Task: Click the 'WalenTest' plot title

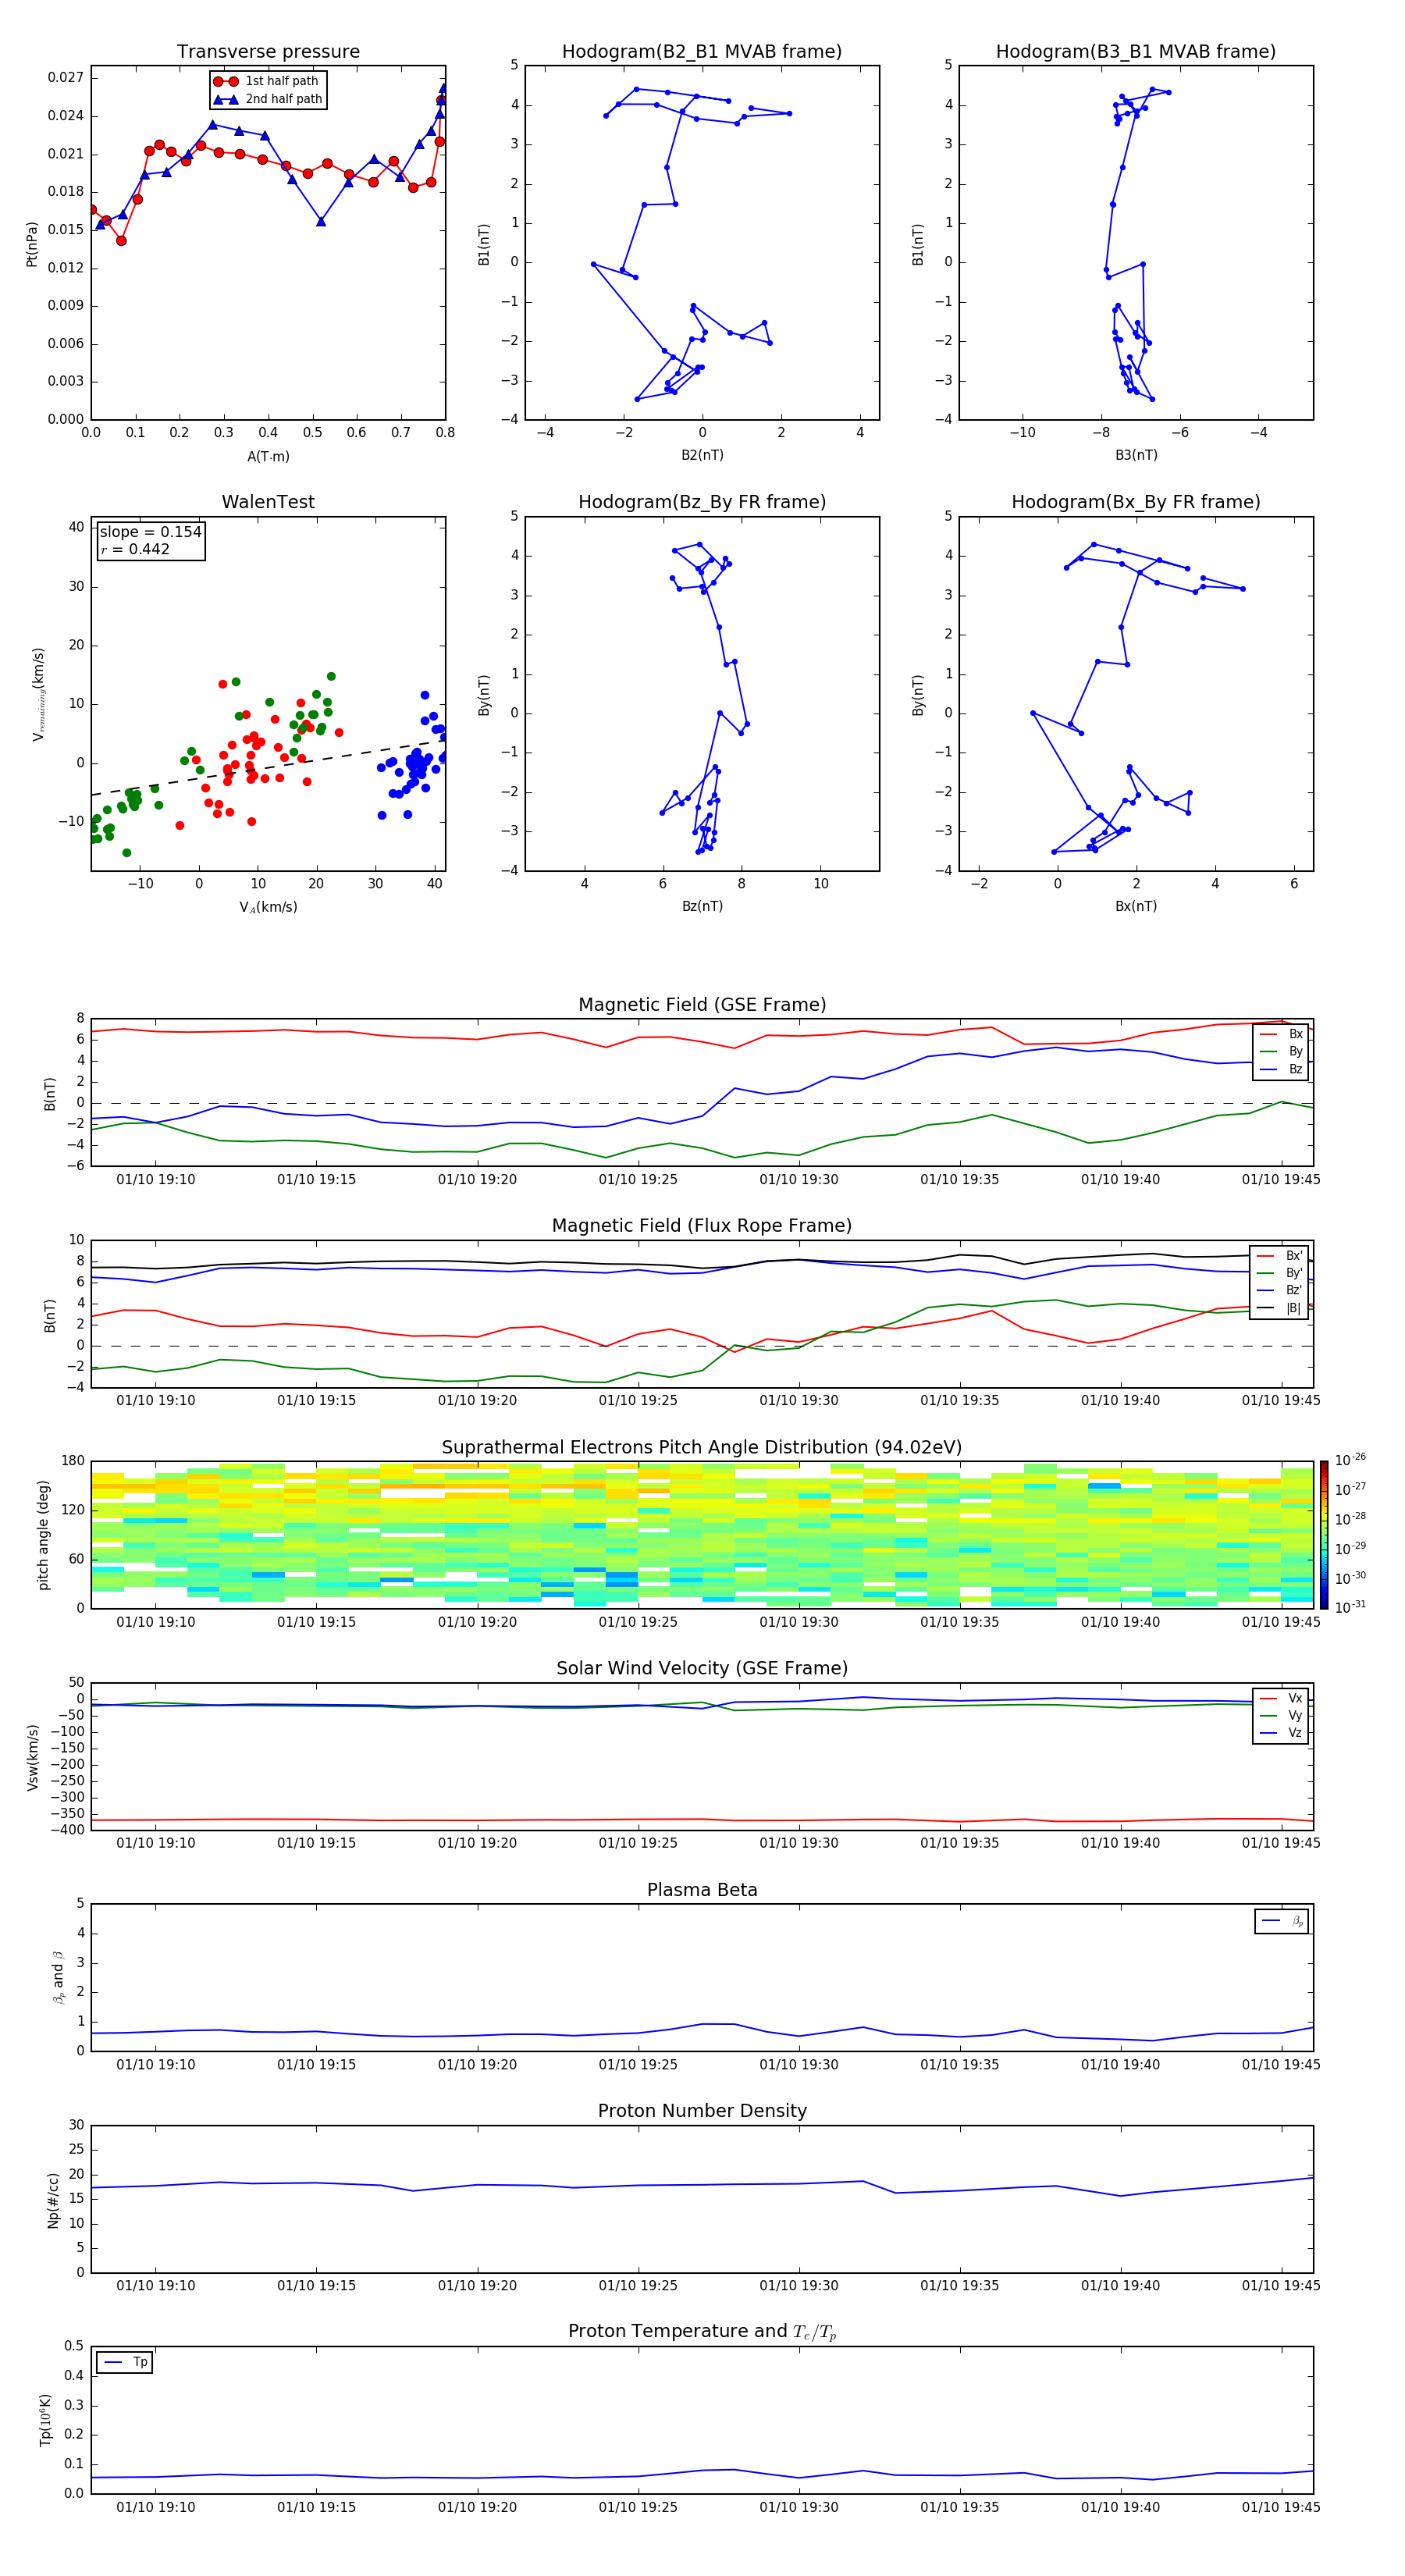Action: pos(268,502)
